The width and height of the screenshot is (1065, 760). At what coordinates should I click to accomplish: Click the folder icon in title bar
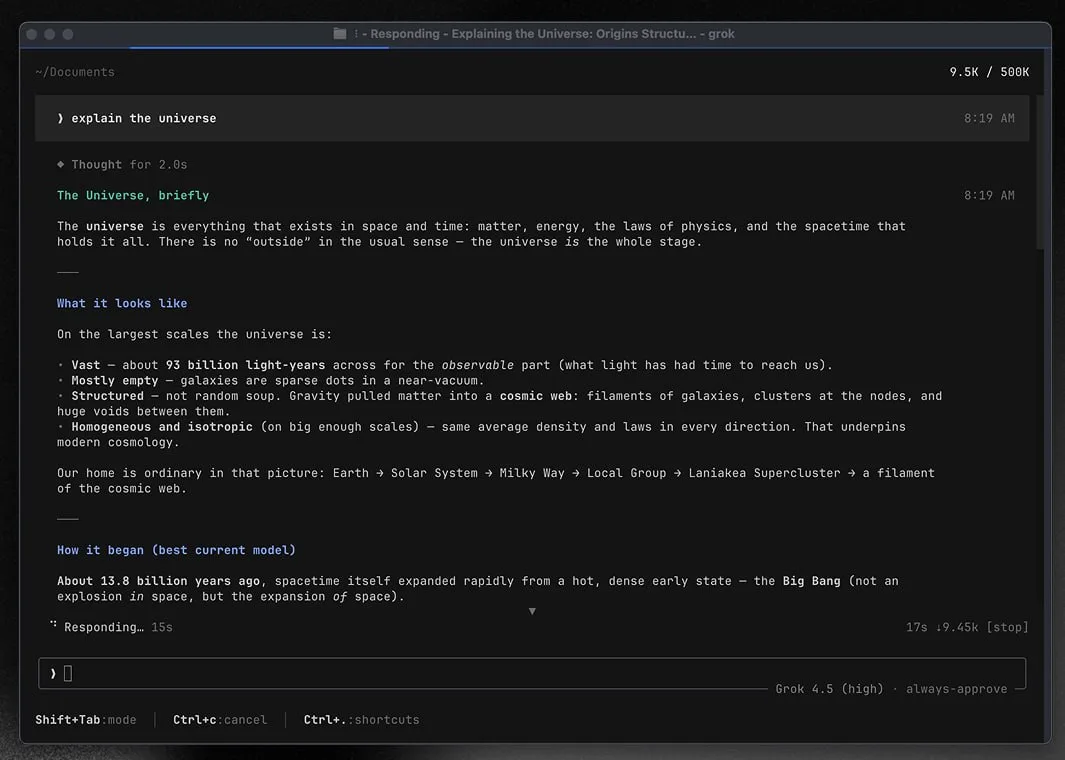(340, 34)
